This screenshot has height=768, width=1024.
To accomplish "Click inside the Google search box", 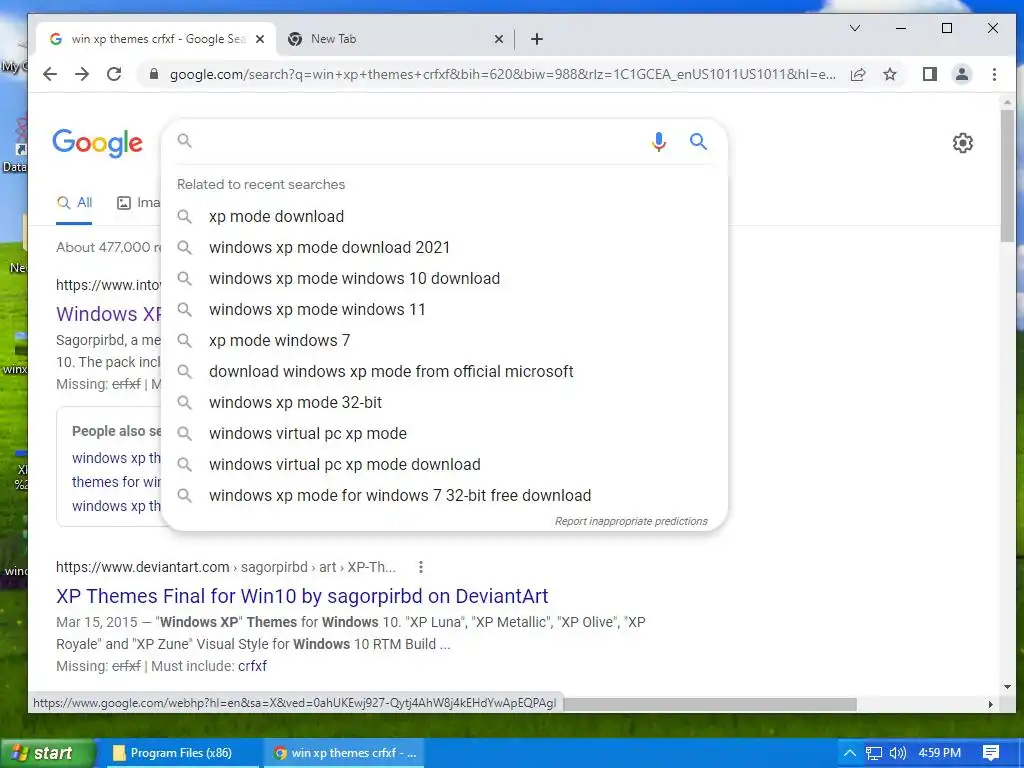I will click(418, 141).
